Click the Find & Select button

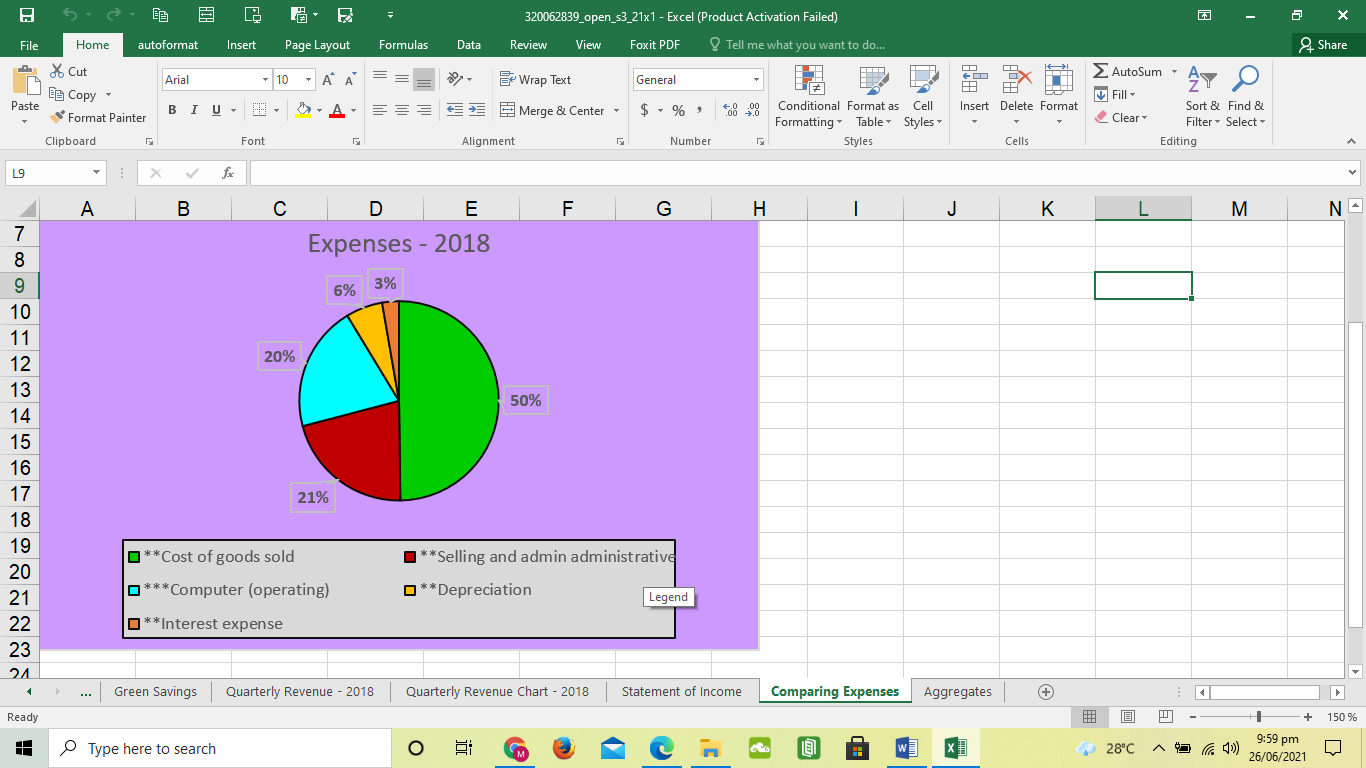(1245, 95)
